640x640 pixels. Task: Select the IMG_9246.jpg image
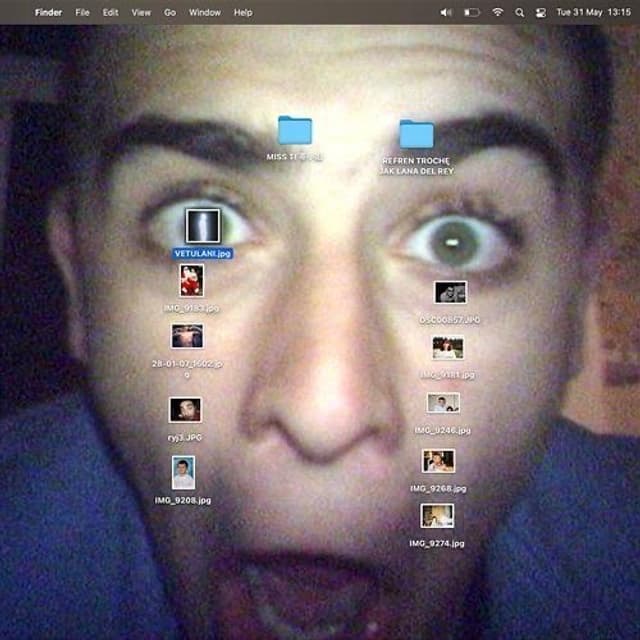pos(442,403)
